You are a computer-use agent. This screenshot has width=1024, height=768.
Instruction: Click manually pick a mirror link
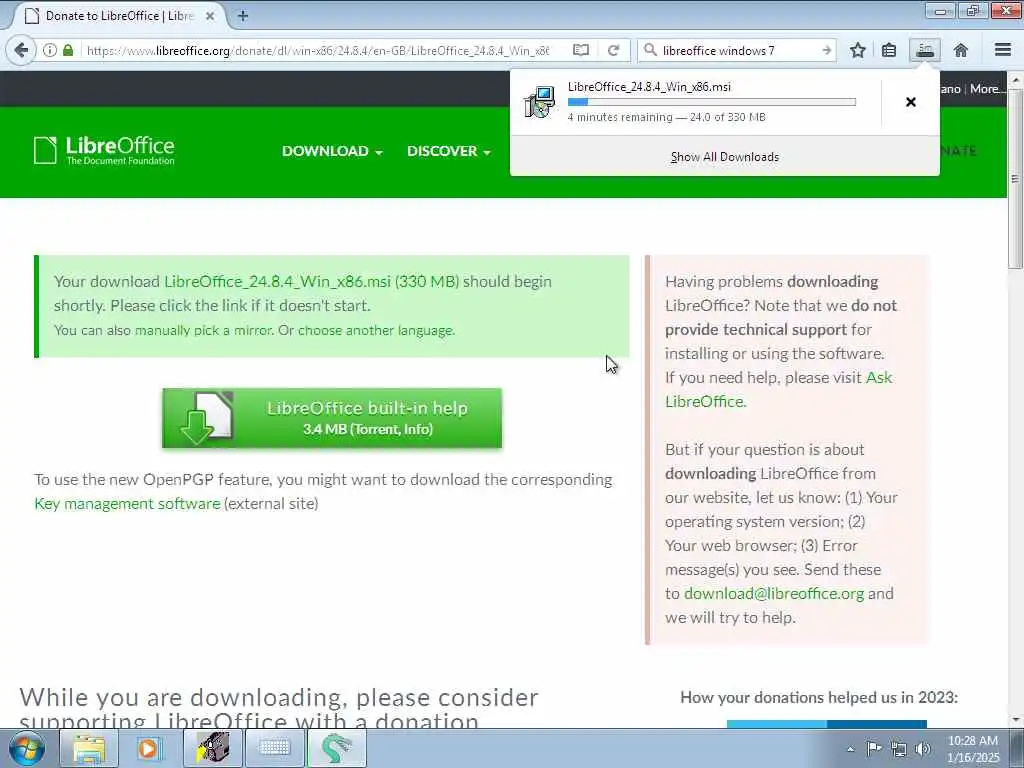coord(202,330)
